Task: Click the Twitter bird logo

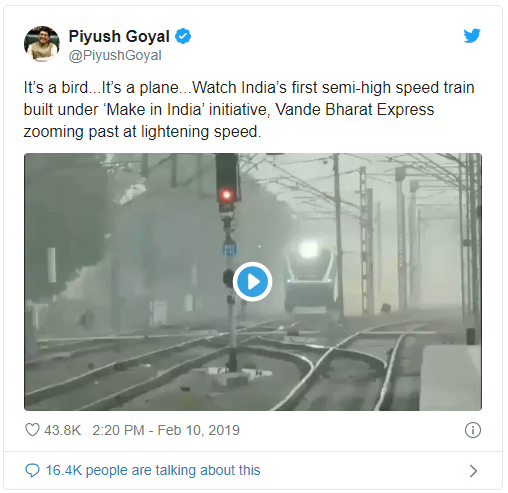Action: pyautogui.click(x=472, y=36)
